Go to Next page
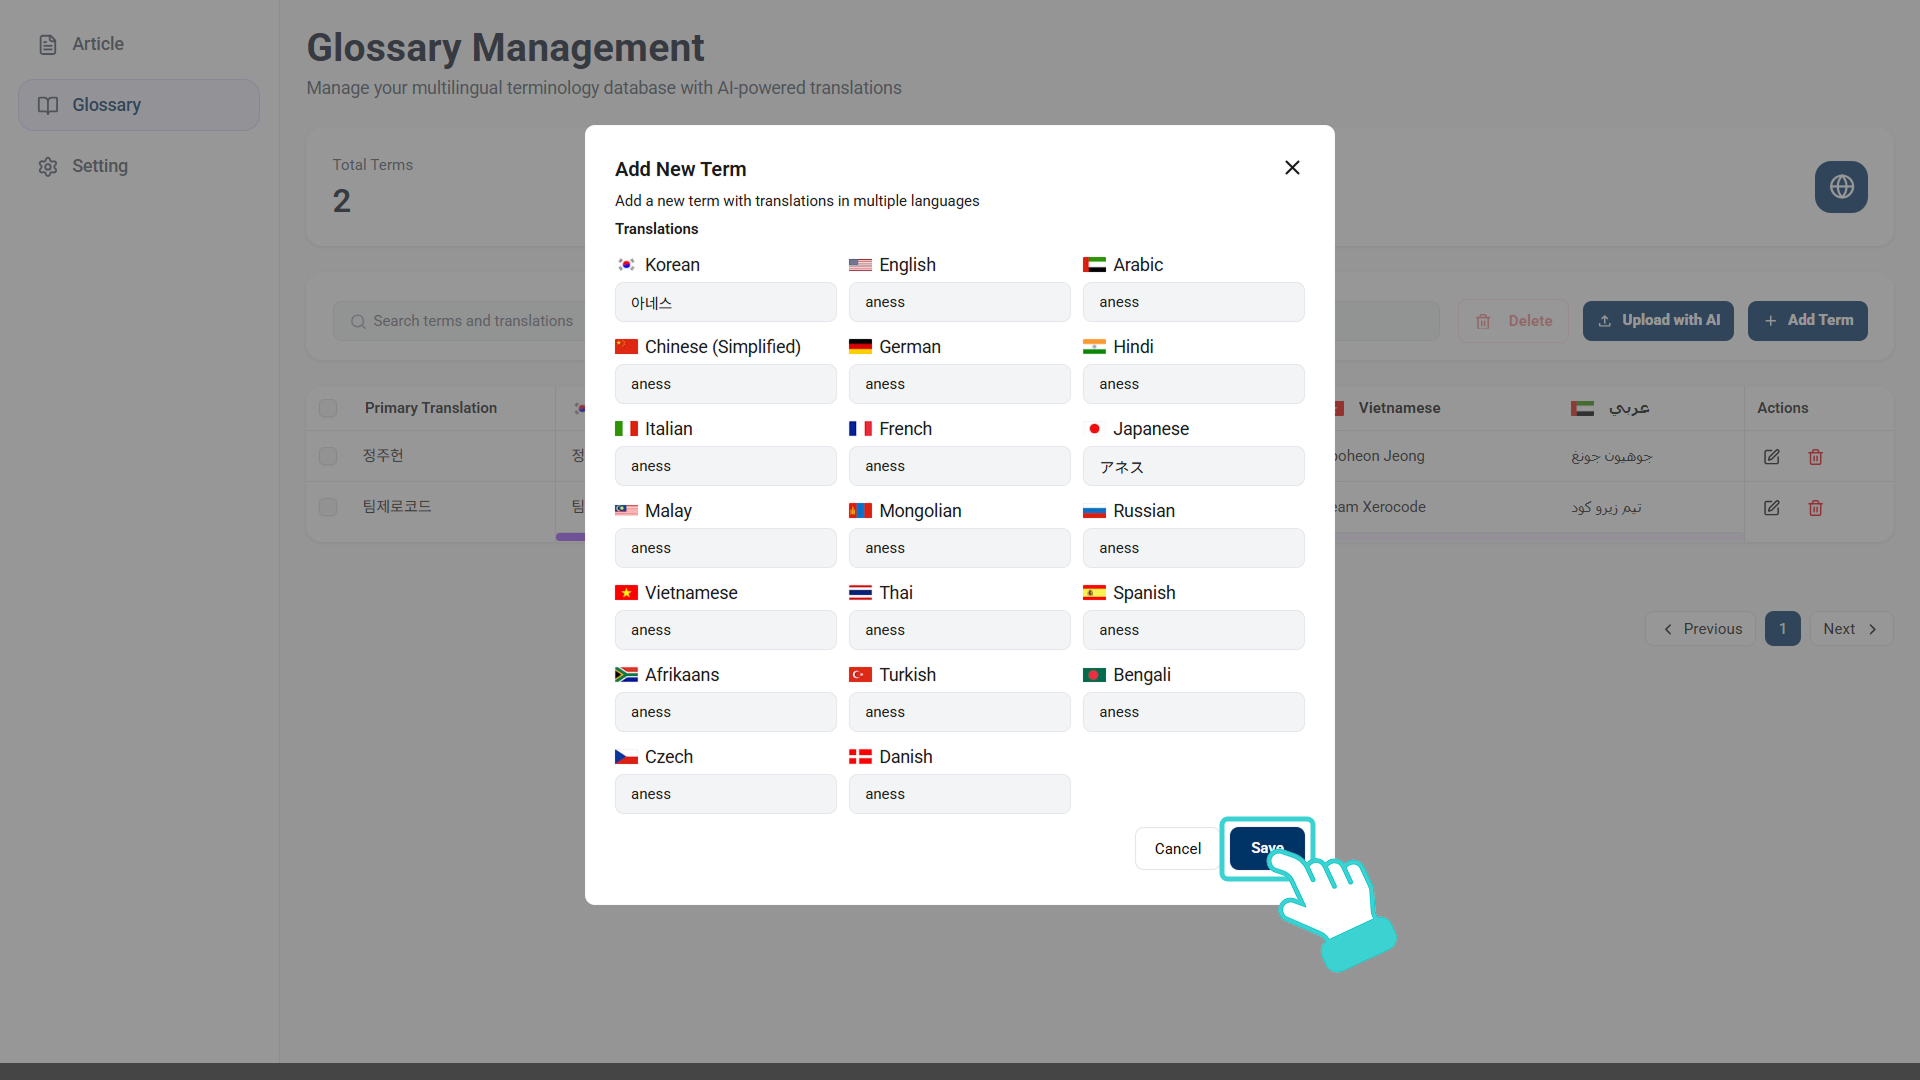This screenshot has height=1080, width=1920. tap(1850, 629)
